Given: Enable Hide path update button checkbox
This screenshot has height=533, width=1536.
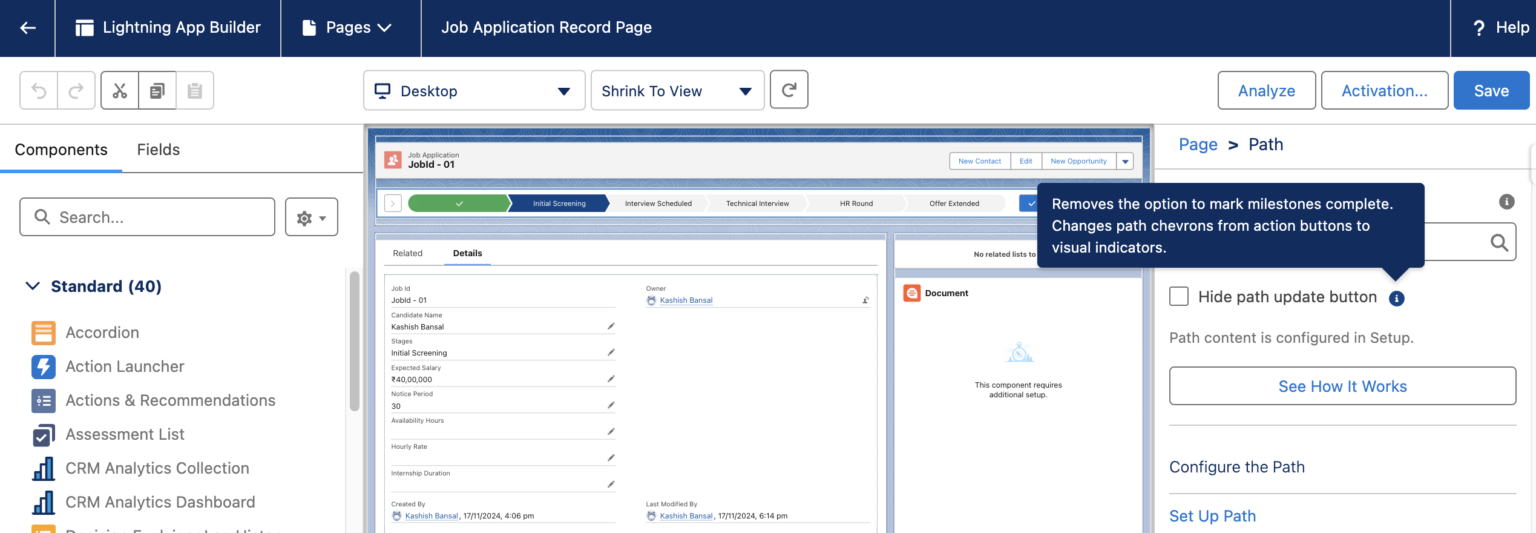Looking at the screenshot, I should pyautogui.click(x=1179, y=296).
